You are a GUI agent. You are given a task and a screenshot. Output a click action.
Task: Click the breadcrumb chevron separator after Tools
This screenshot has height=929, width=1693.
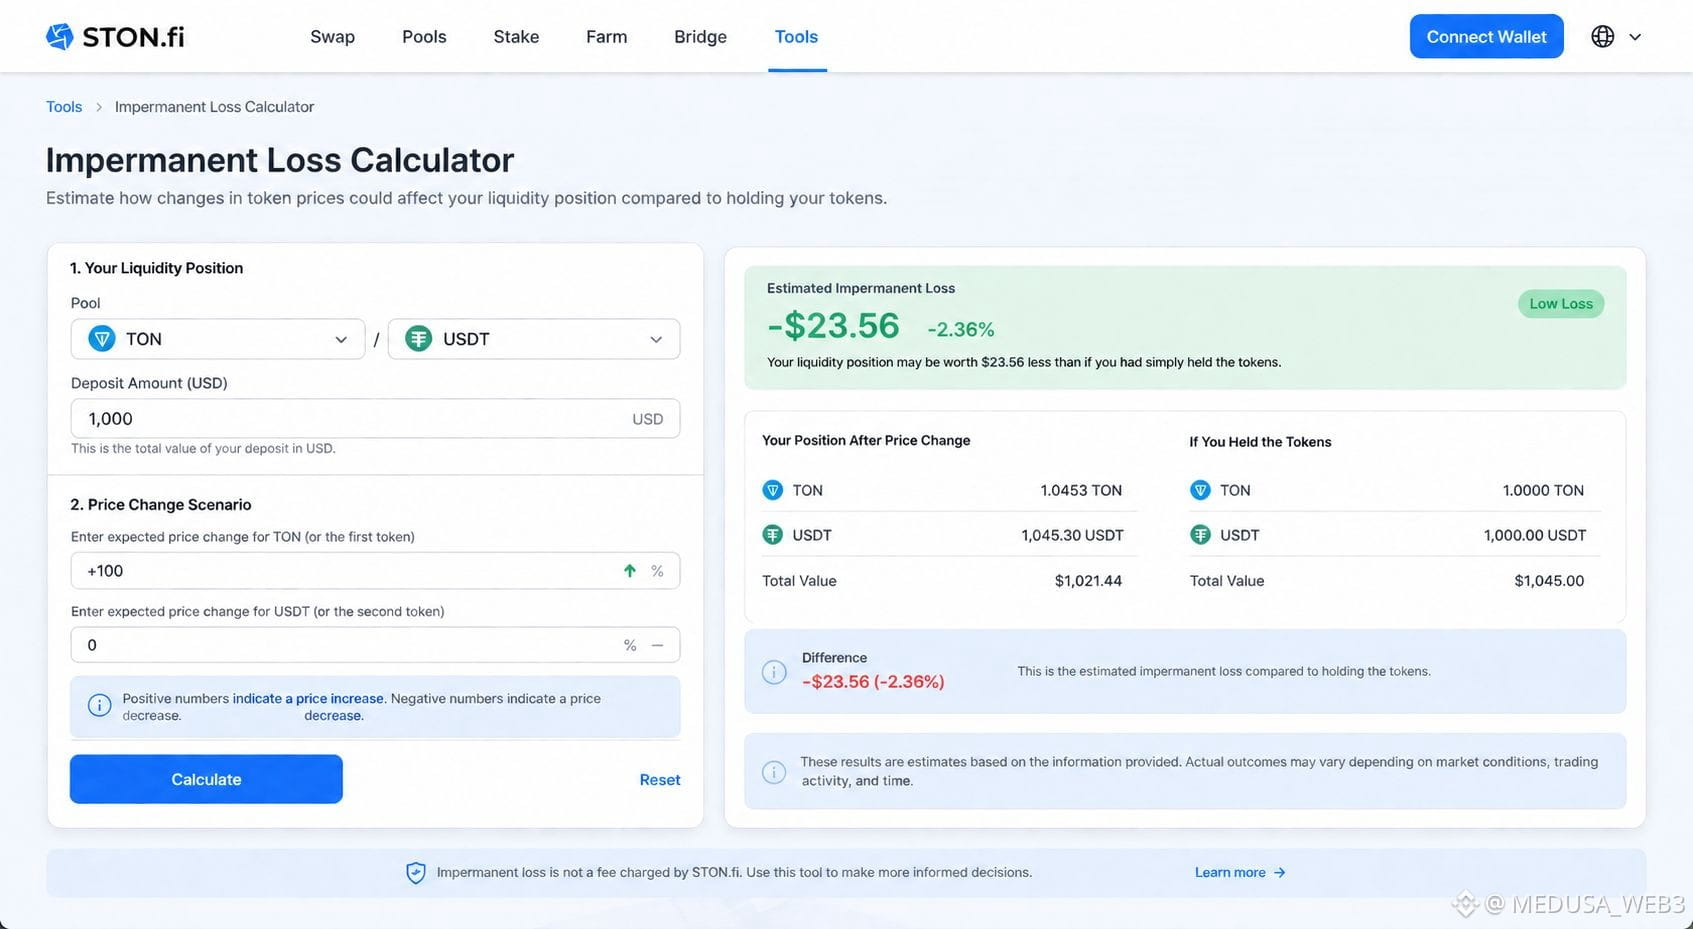pyautogui.click(x=99, y=107)
